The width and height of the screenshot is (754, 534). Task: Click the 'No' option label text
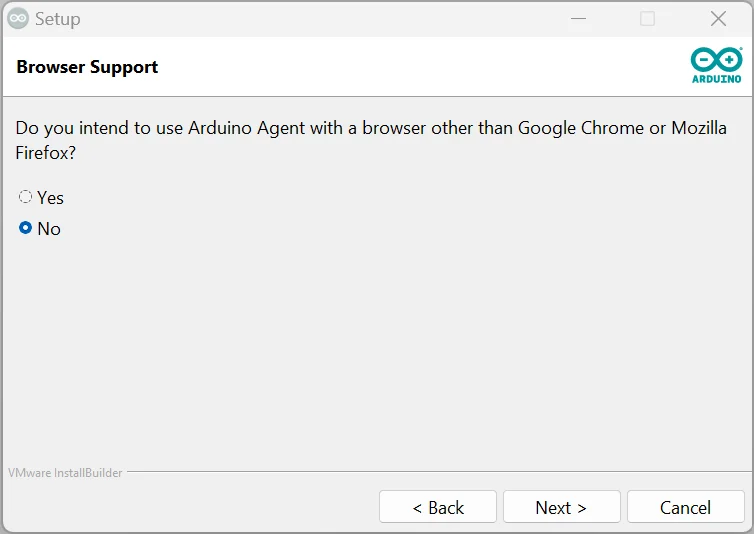49,229
